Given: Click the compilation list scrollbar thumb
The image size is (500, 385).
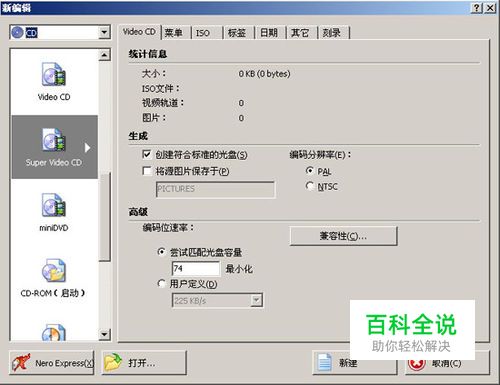Looking at the screenshot, I should click(105, 217).
